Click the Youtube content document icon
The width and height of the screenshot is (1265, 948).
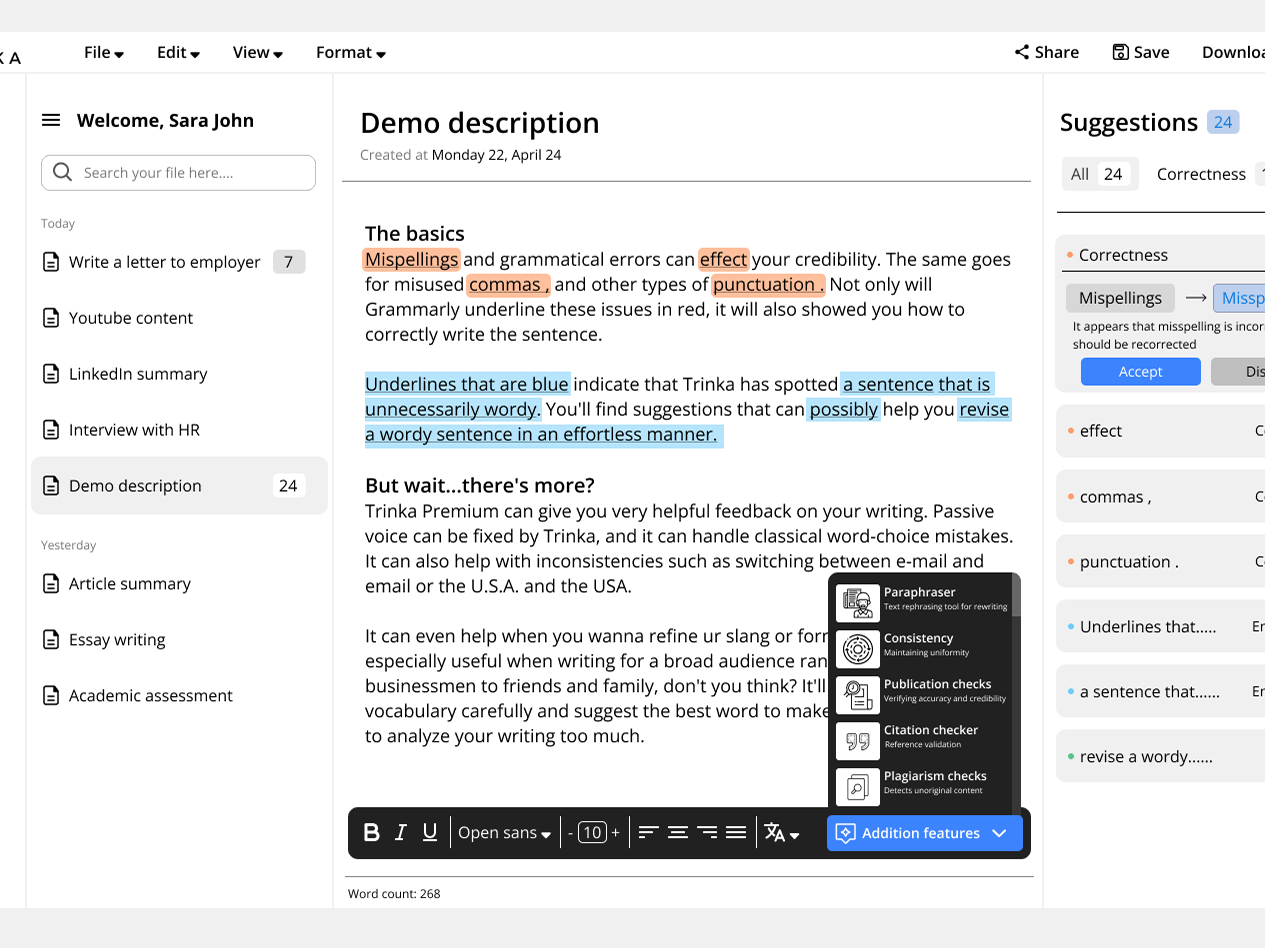[x=50, y=318]
